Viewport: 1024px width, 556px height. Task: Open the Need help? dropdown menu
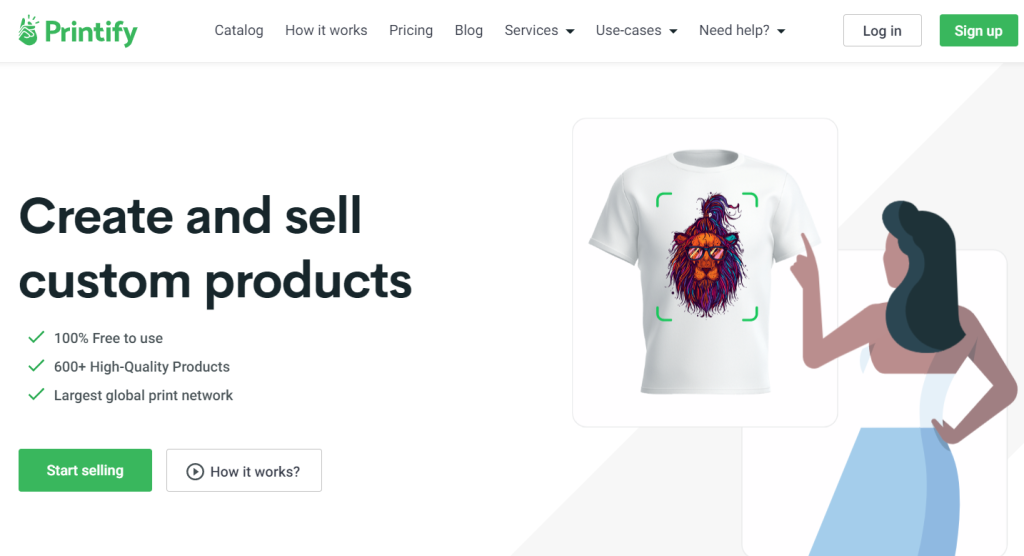point(742,31)
